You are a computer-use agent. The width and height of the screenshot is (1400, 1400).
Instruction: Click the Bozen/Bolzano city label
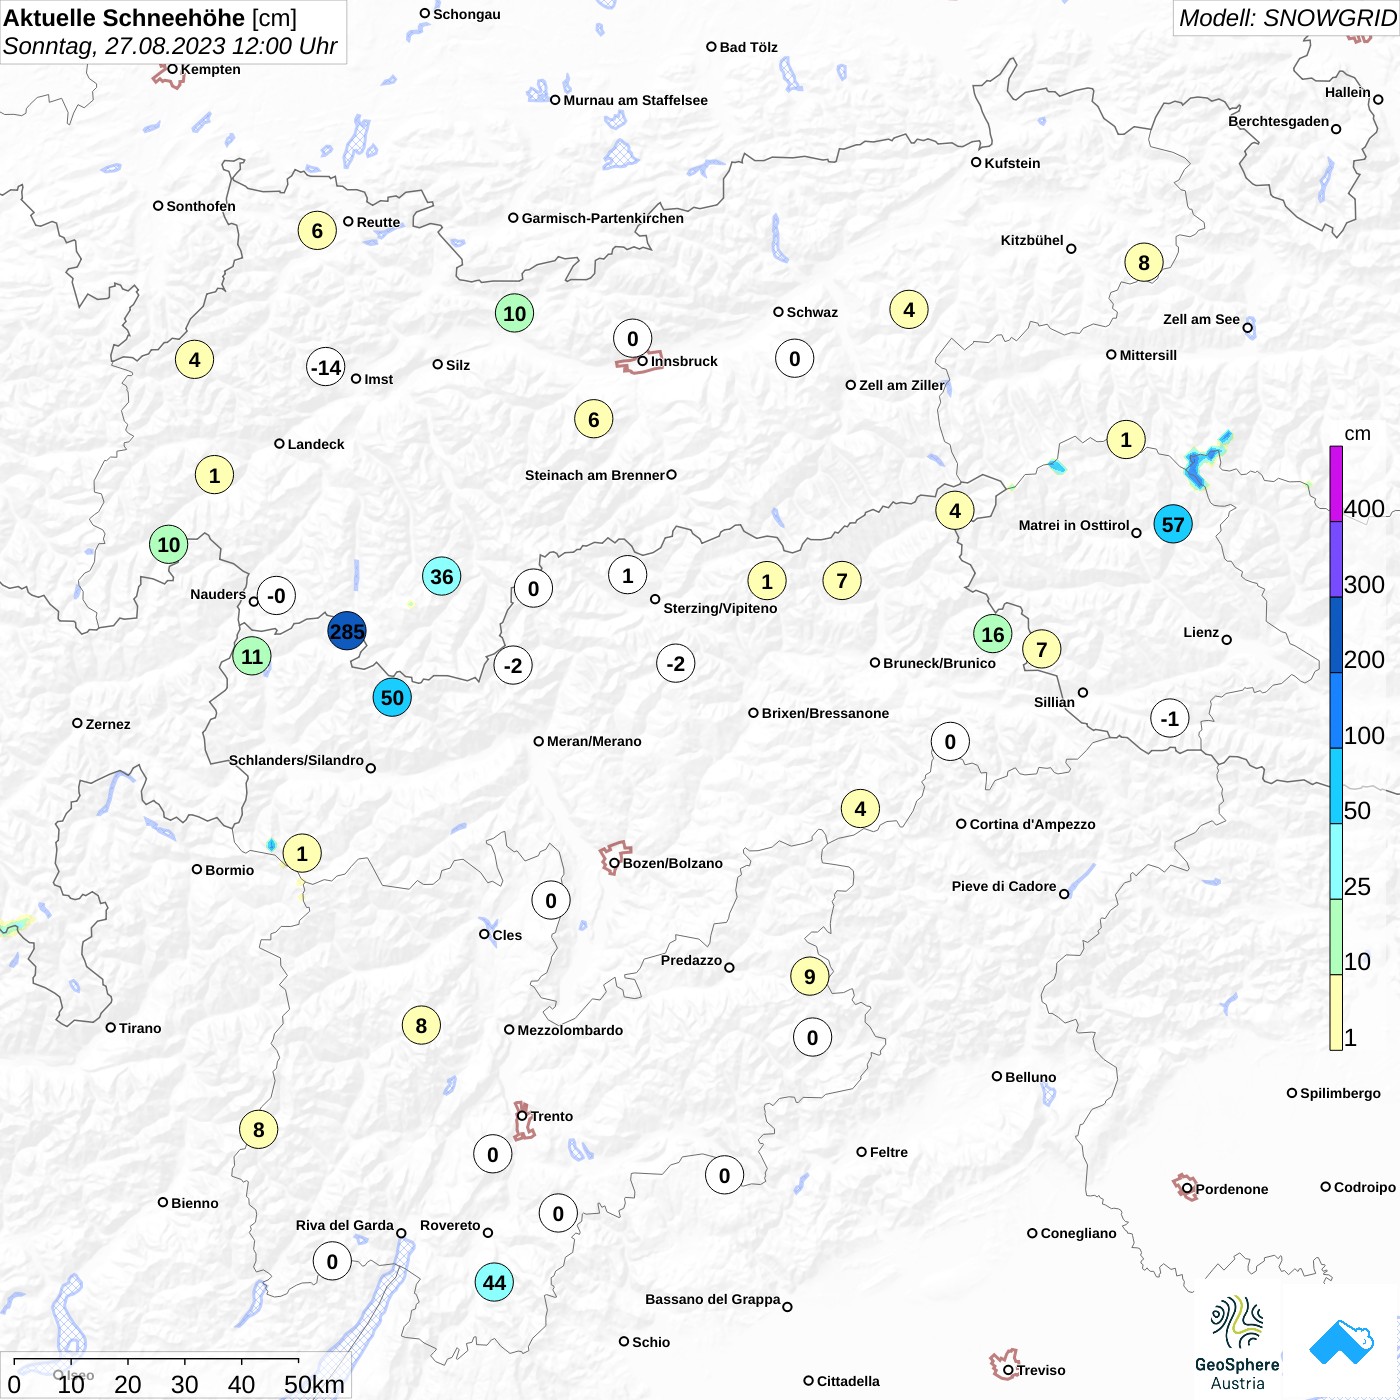673,863
